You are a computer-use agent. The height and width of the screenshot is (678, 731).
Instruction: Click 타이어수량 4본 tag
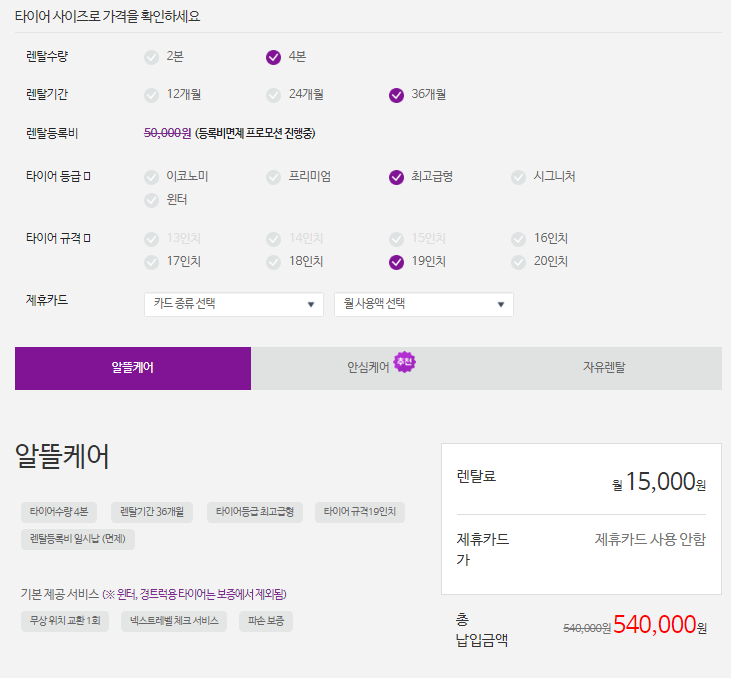pyautogui.click(x=59, y=512)
